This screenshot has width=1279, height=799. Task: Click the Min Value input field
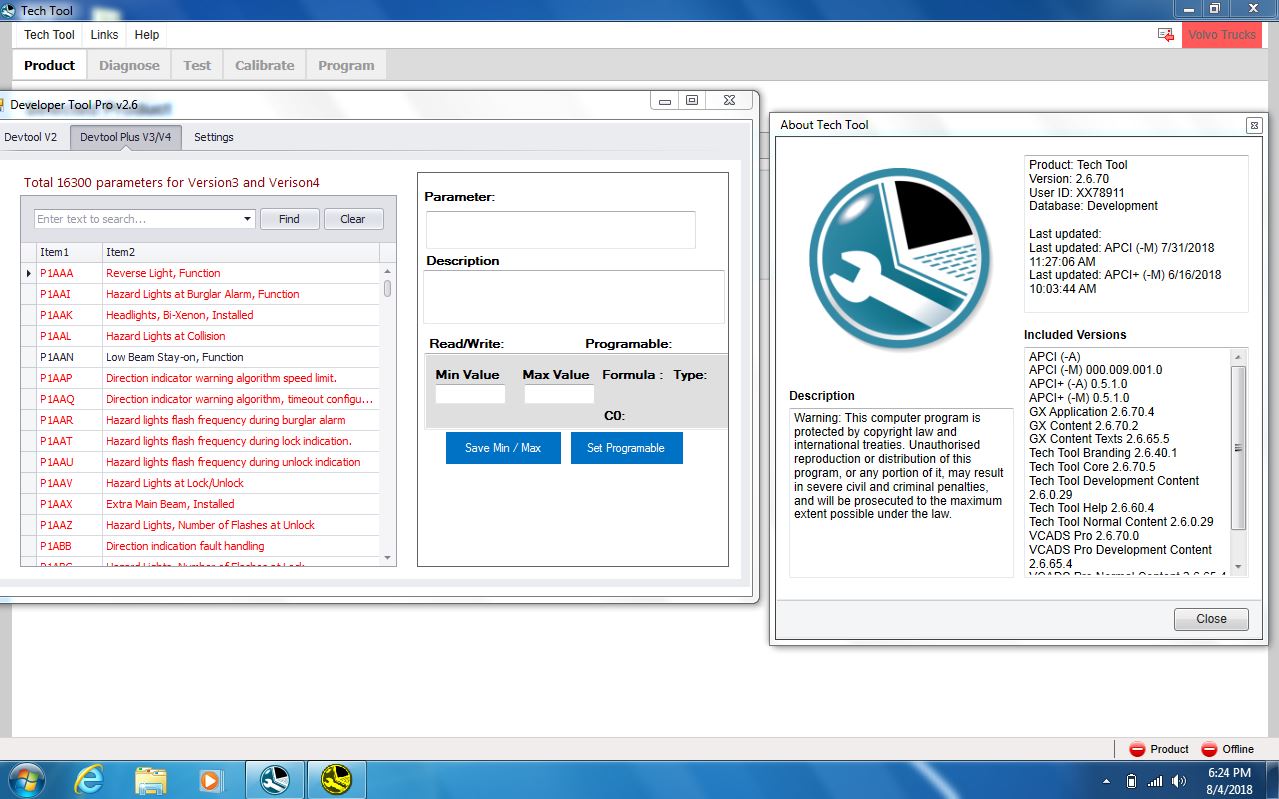pyautogui.click(x=470, y=394)
